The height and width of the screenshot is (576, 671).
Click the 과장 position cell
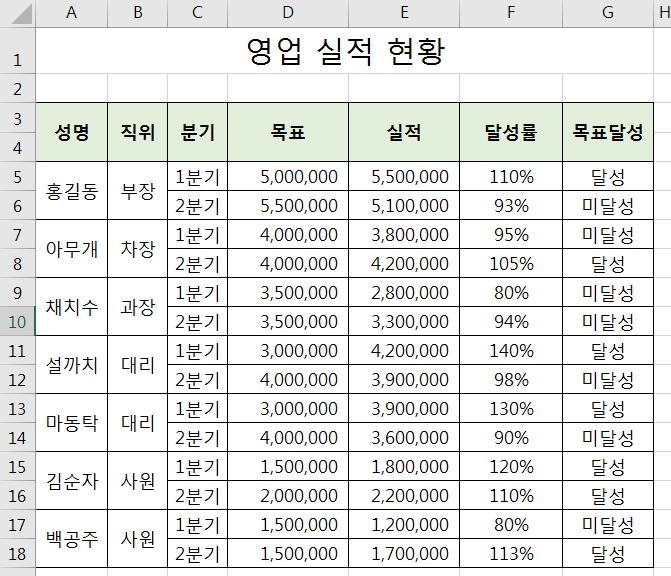137,307
